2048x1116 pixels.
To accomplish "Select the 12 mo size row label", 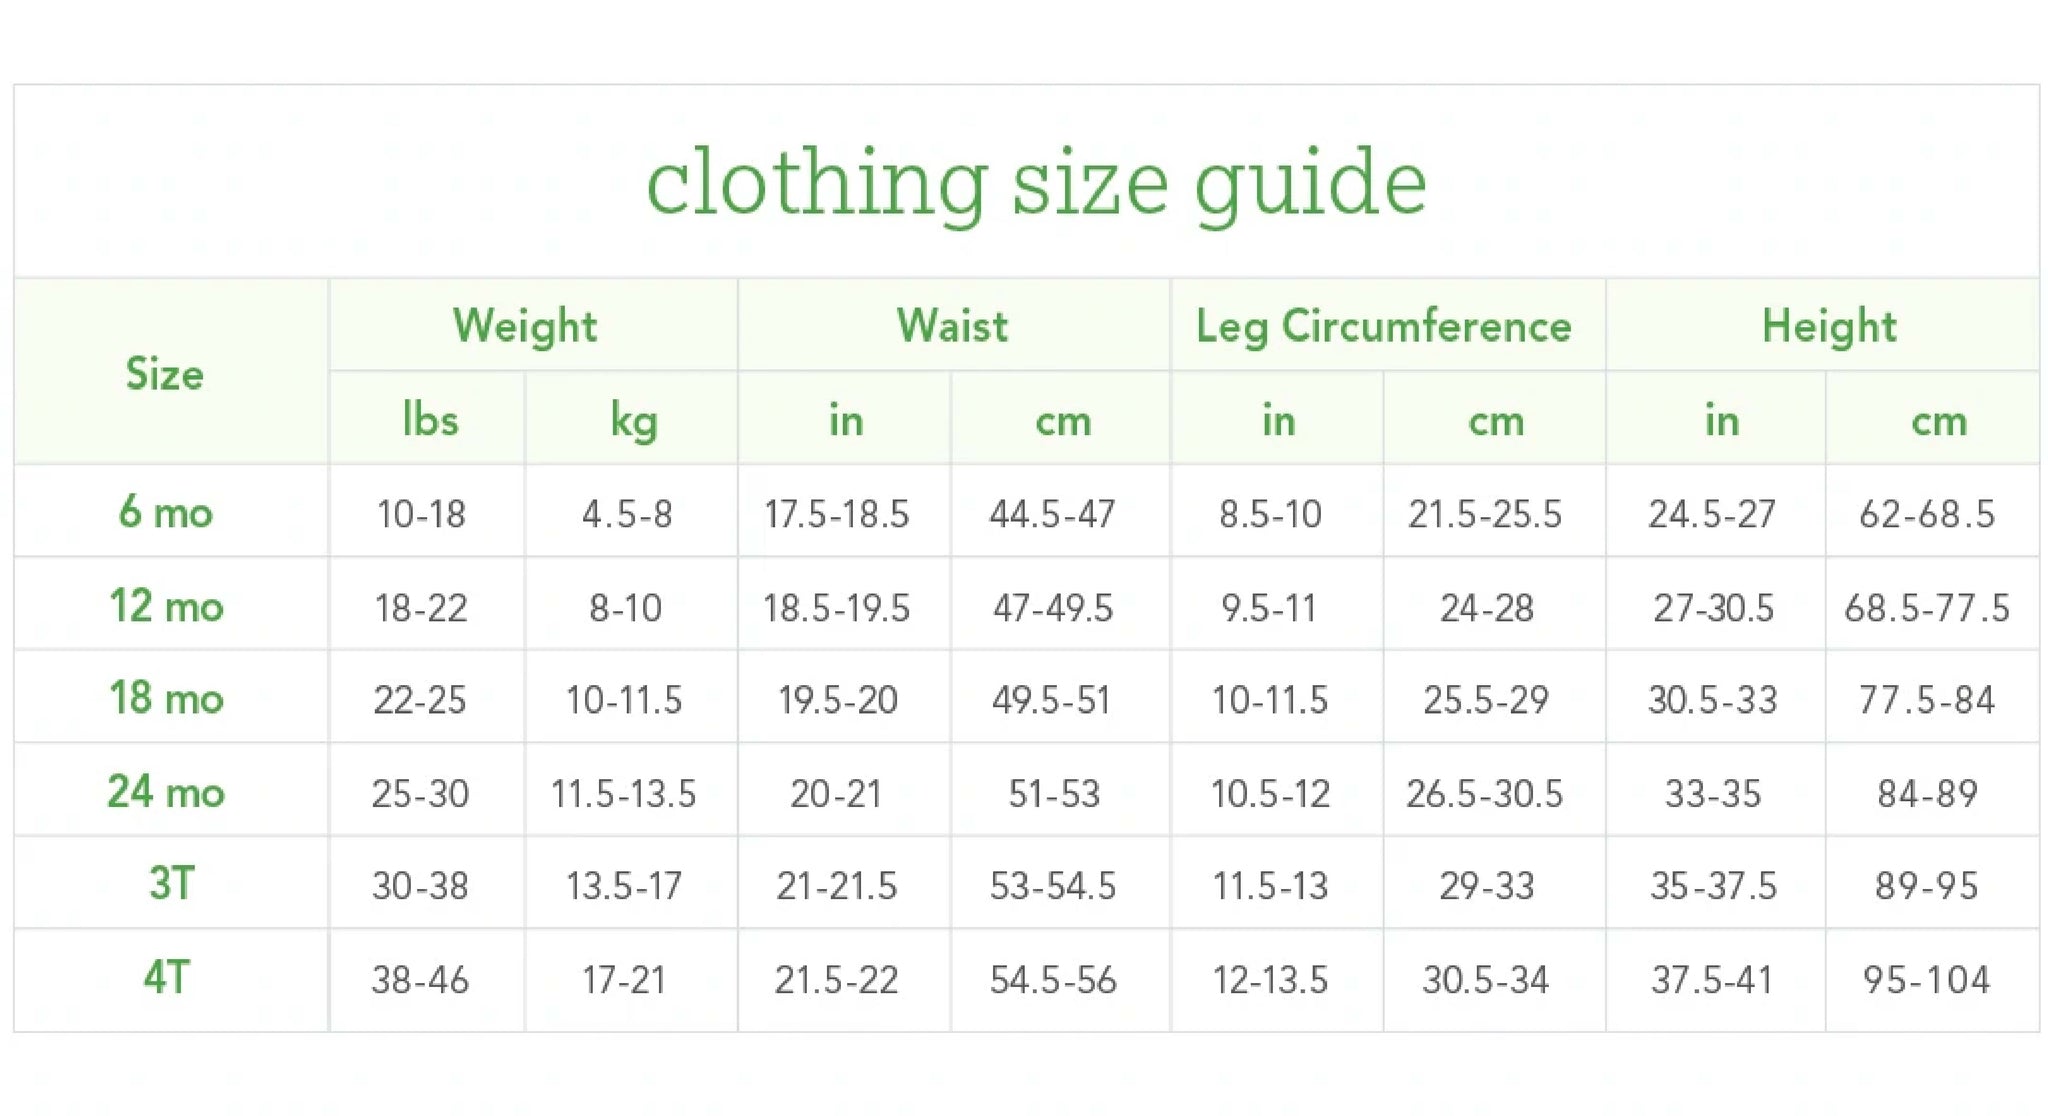I will [x=166, y=606].
